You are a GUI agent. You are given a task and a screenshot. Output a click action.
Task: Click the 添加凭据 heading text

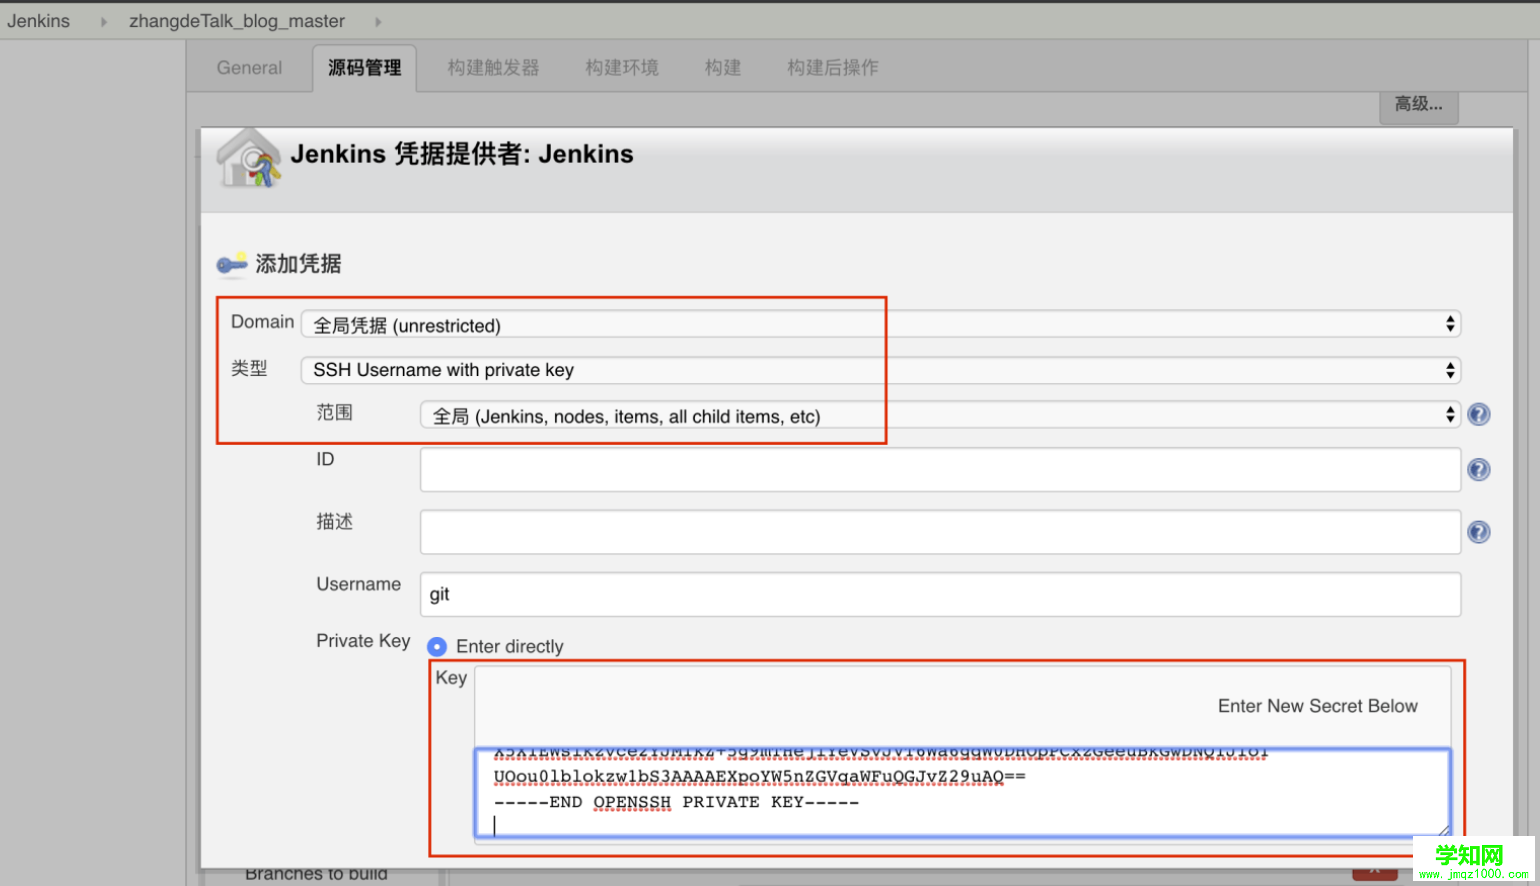coord(298,264)
